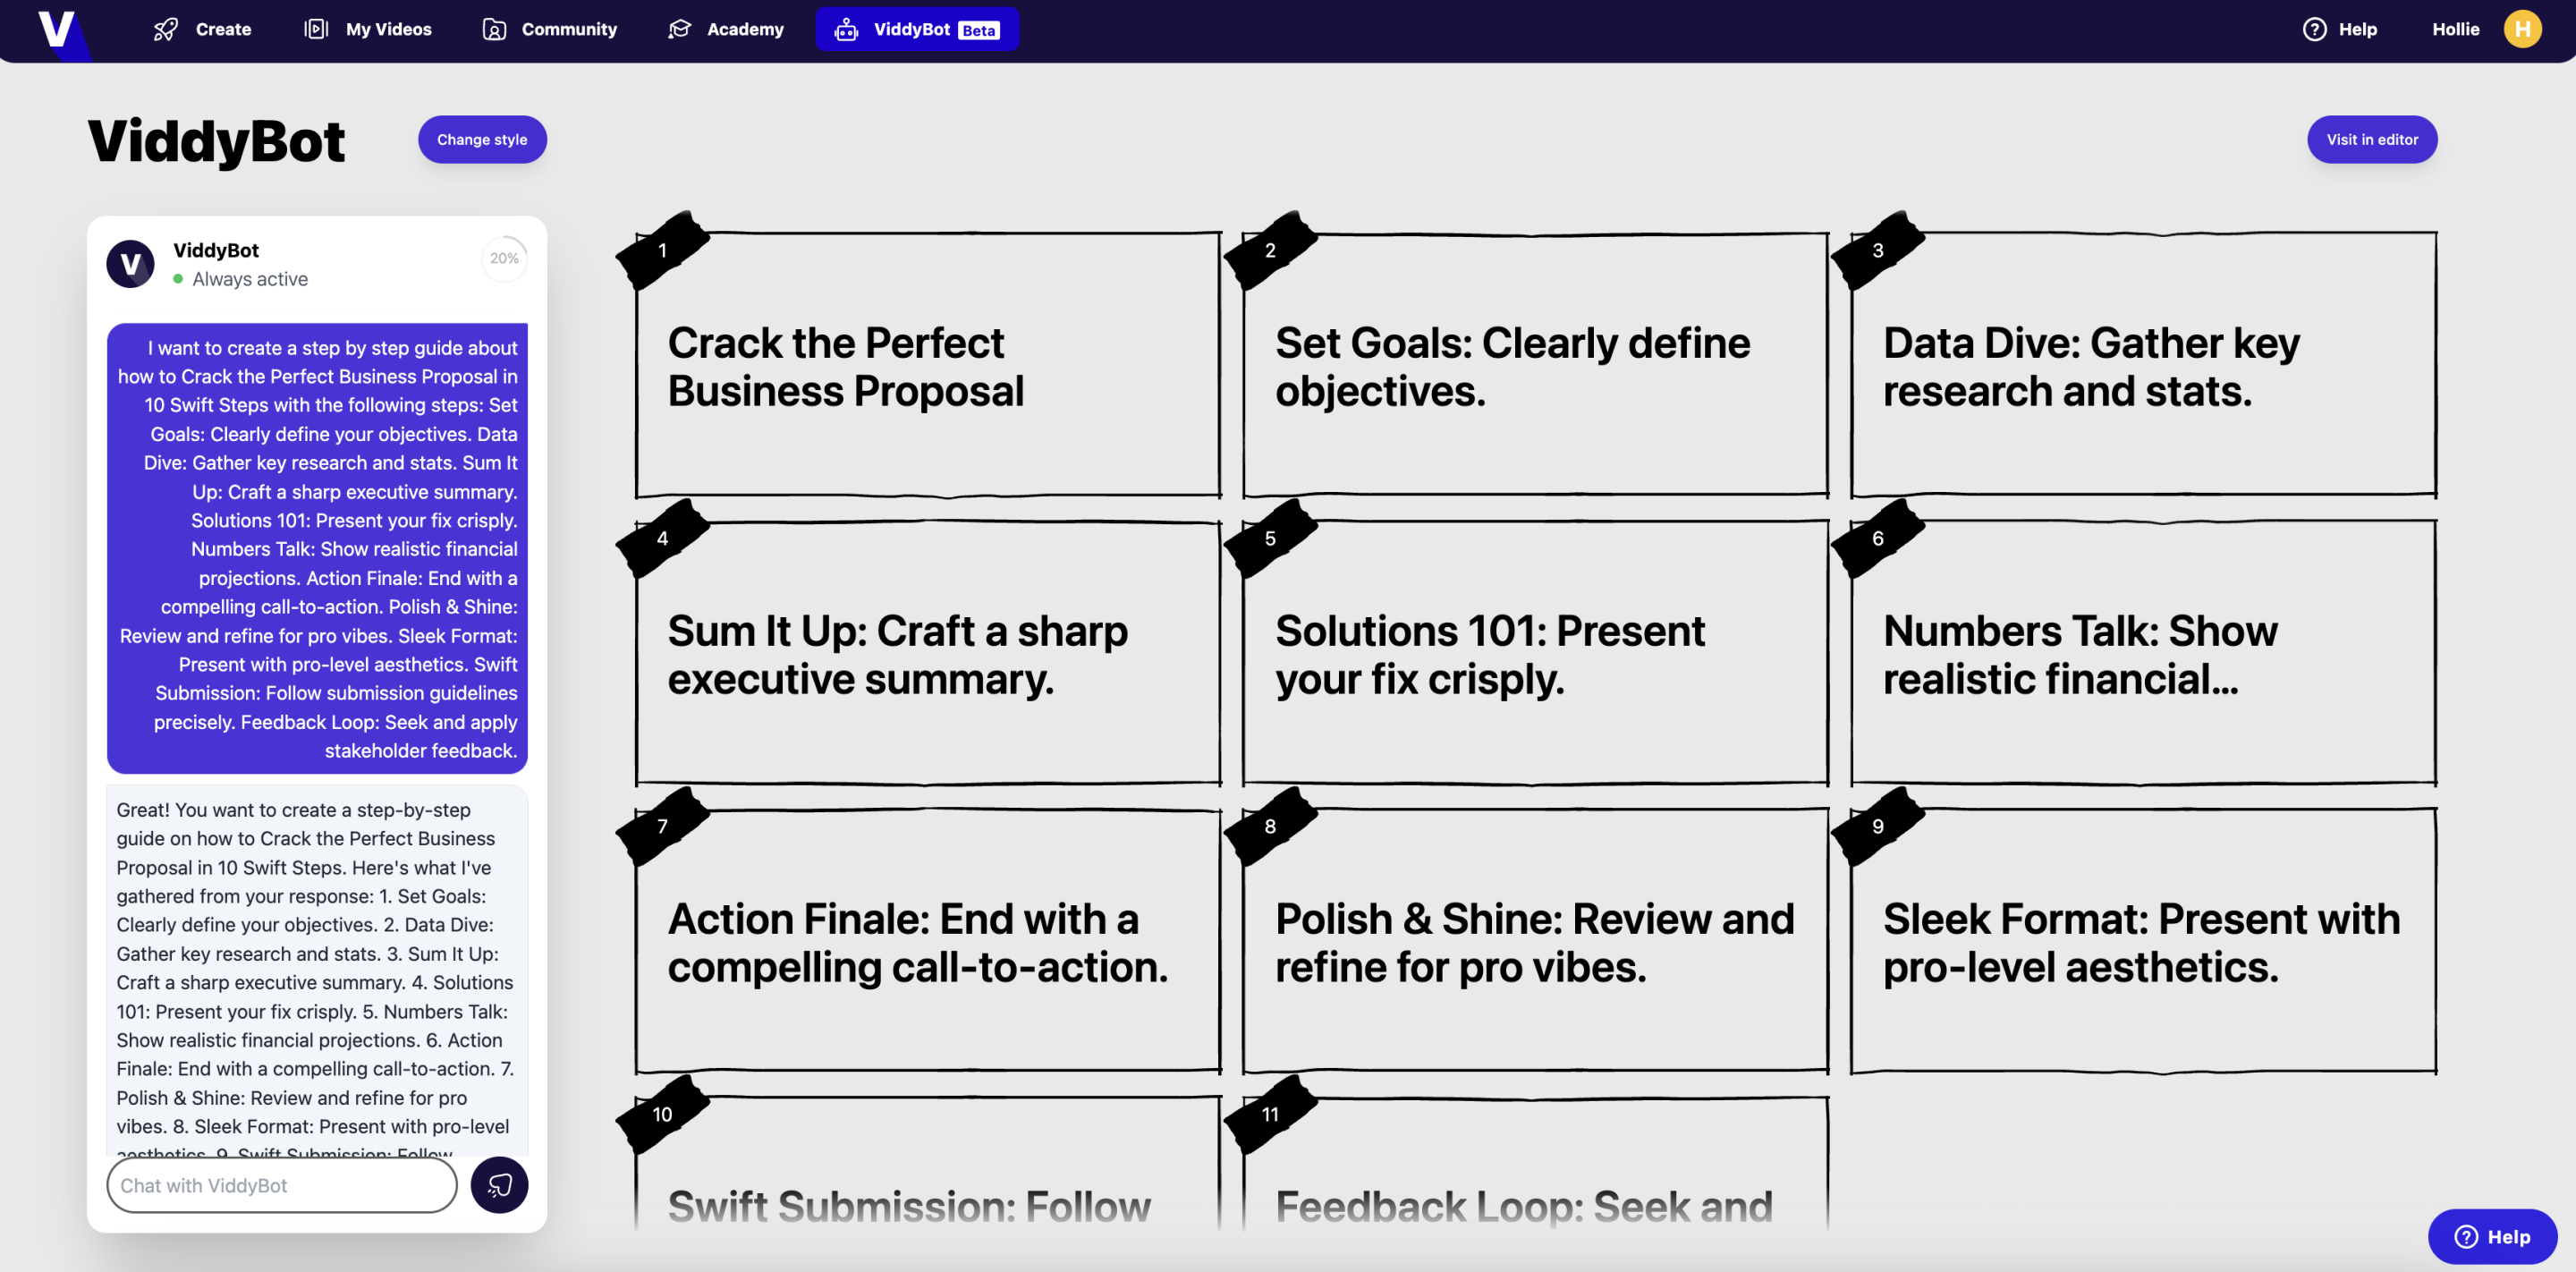Select scene 9 Sleek Format card
The image size is (2576, 1272).
[x=2143, y=941]
